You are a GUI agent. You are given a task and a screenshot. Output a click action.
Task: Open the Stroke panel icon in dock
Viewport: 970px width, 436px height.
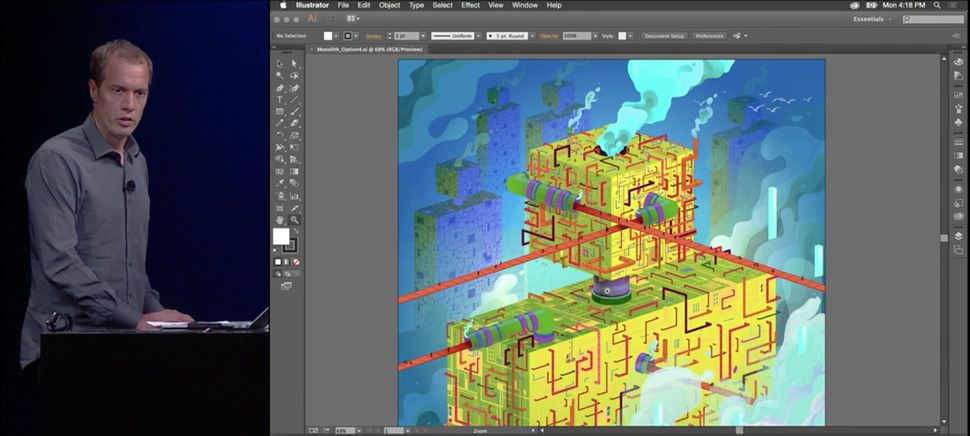click(958, 141)
